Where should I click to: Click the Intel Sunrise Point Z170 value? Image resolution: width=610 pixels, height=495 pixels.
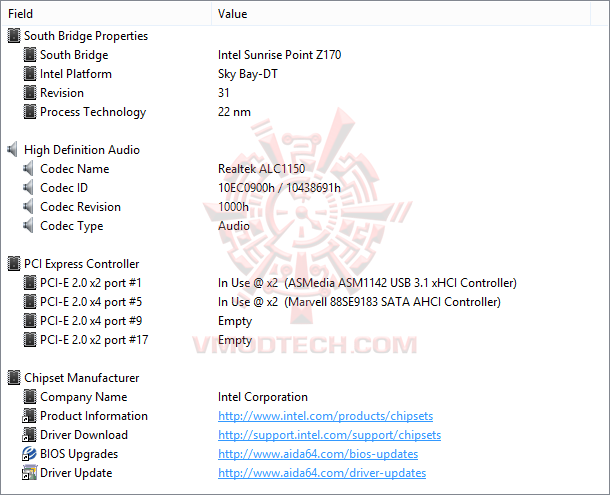(279, 55)
